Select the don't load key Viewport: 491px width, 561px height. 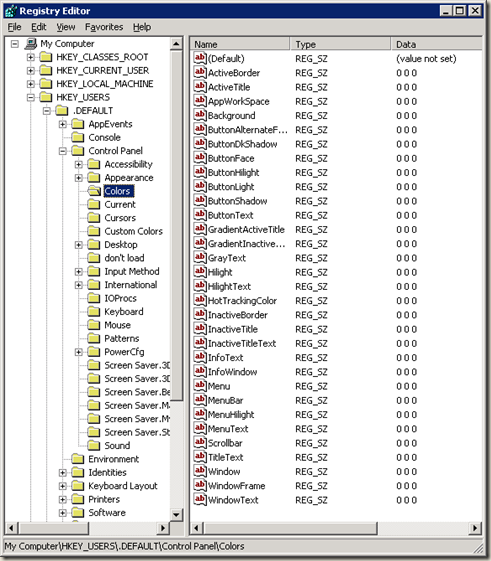pyautogui.click(x=124, y=258)
